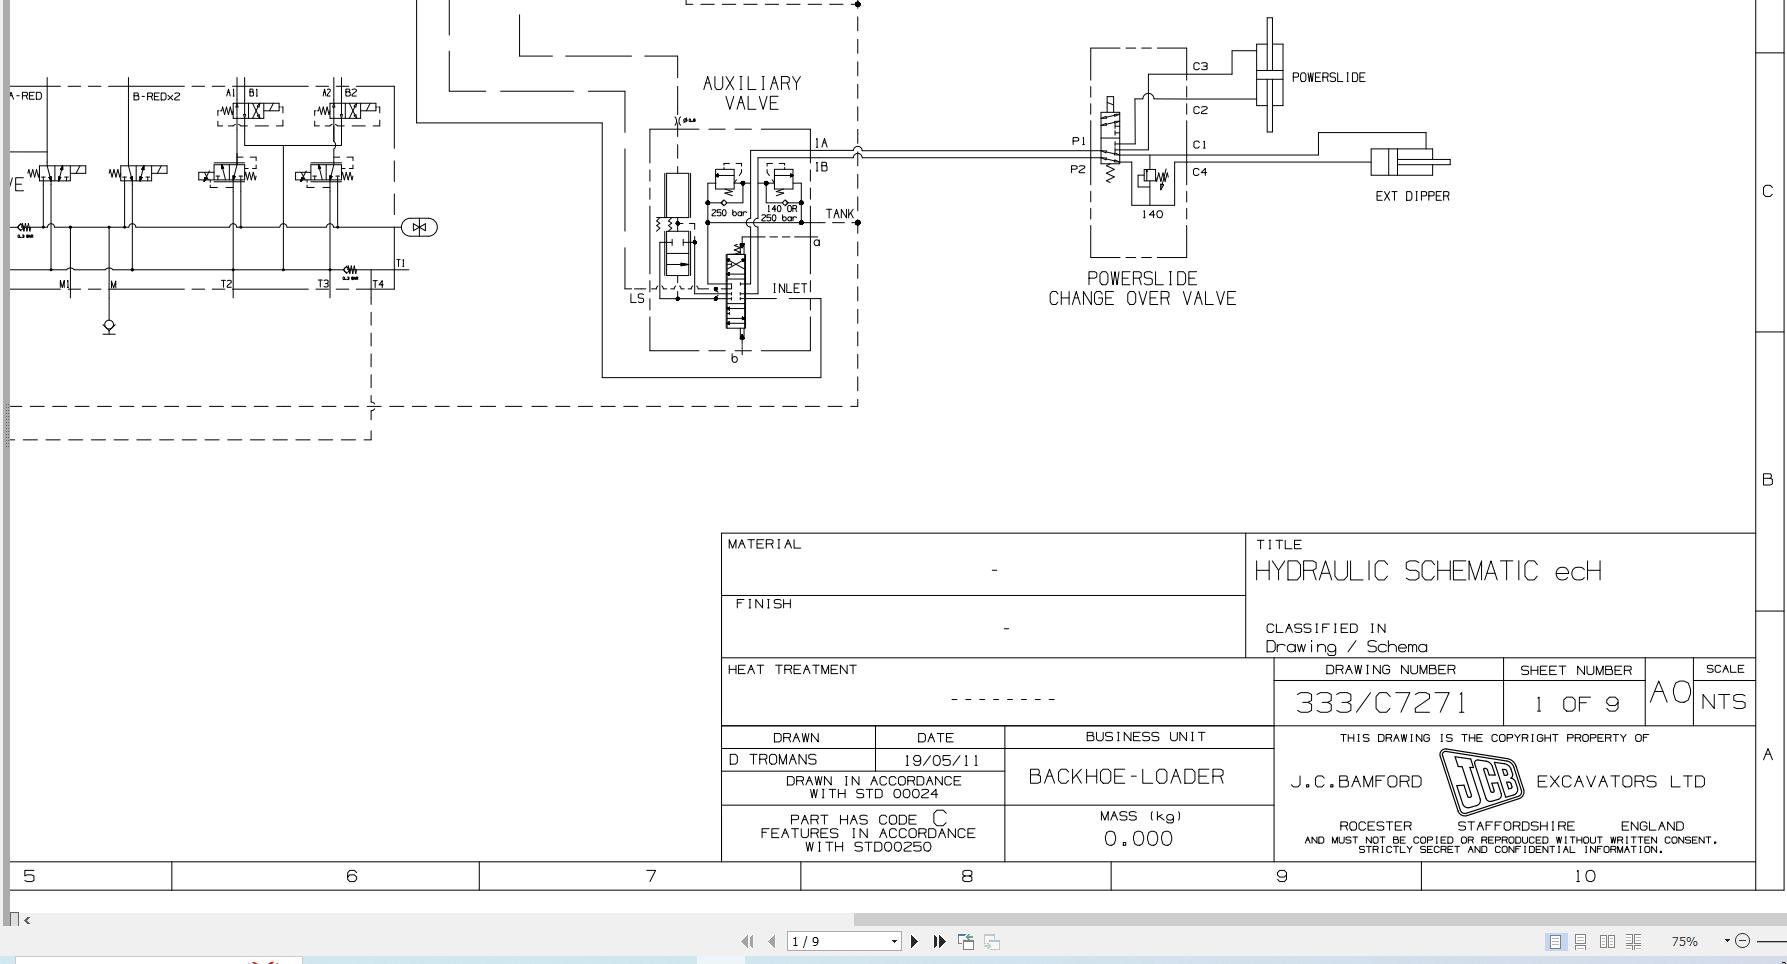Image resolution: width=1787 pixels, height=964 pixels.
Task: Click the mass value 0.000
Action: coord(1138,839)
